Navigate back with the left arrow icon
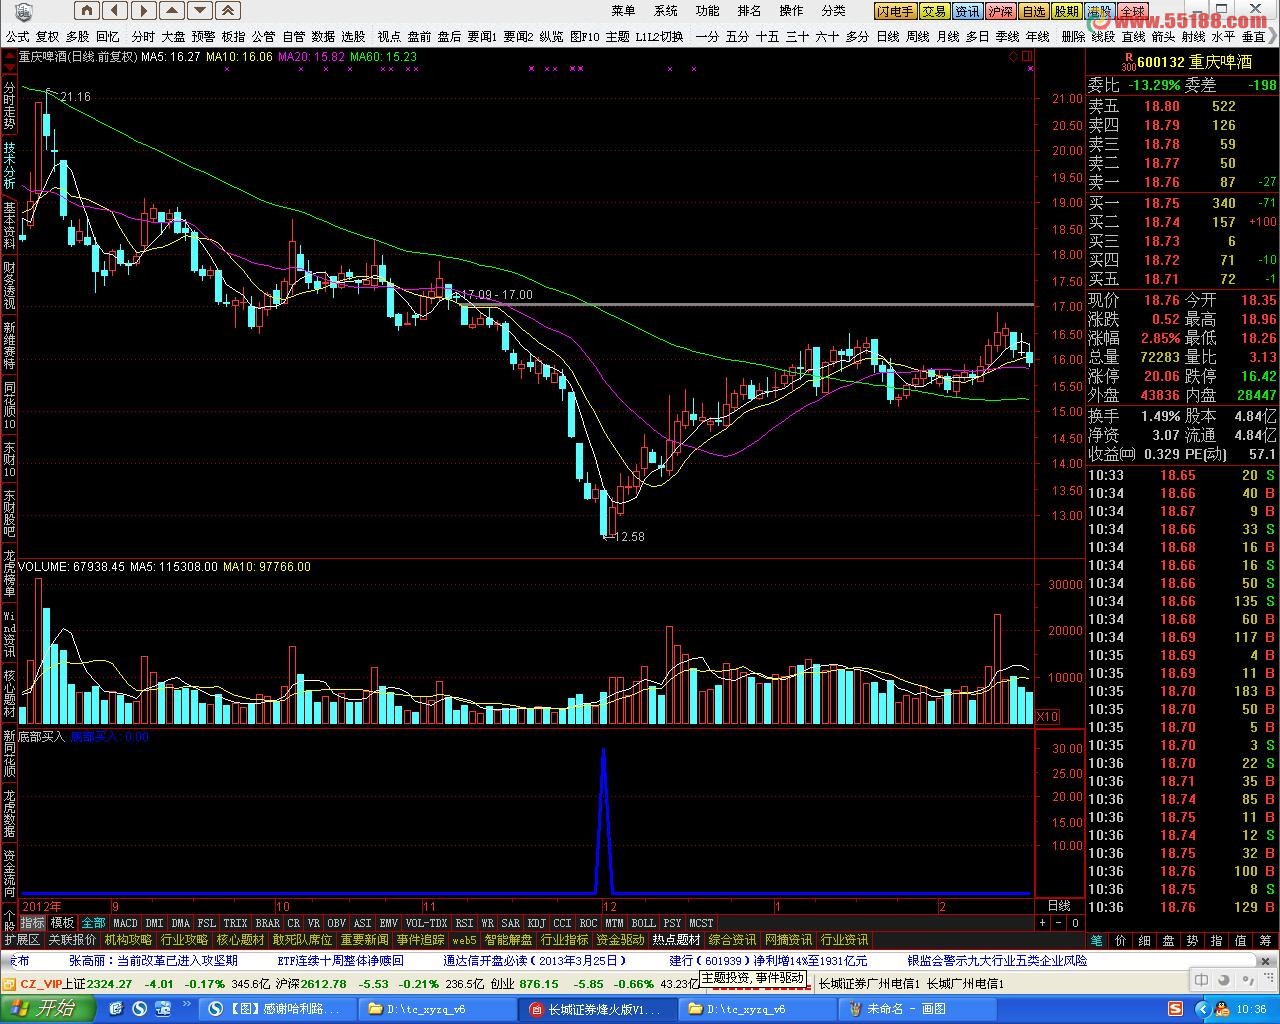 point(115,11)
